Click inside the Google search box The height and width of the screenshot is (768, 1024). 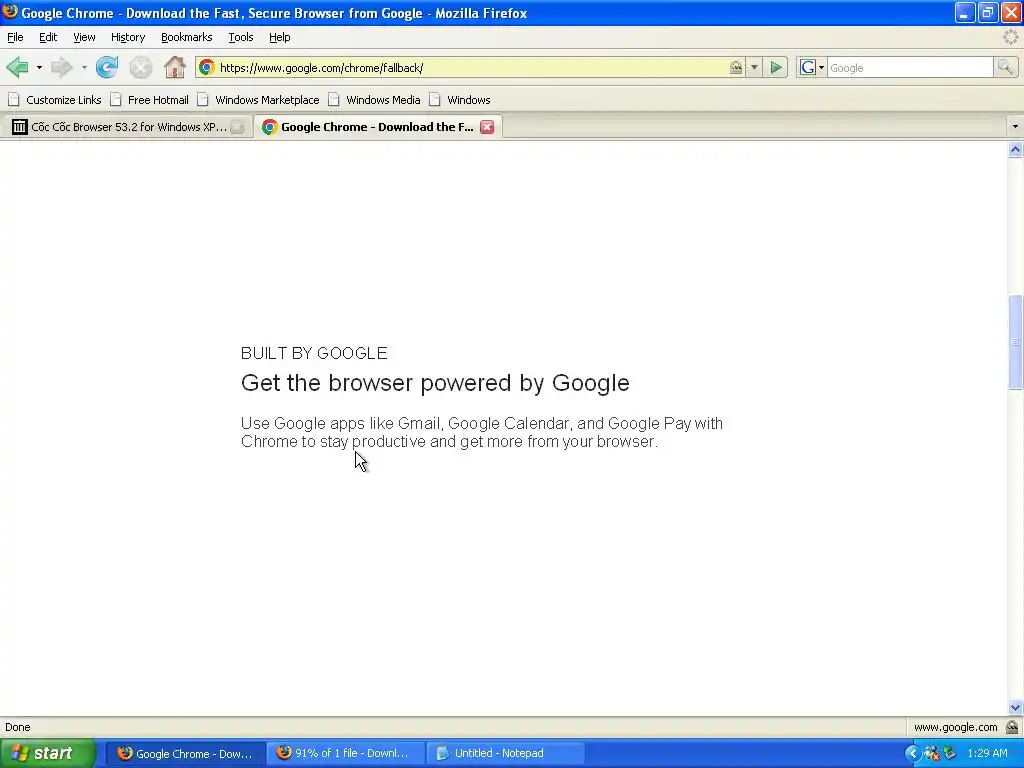(x=910, y=67)
